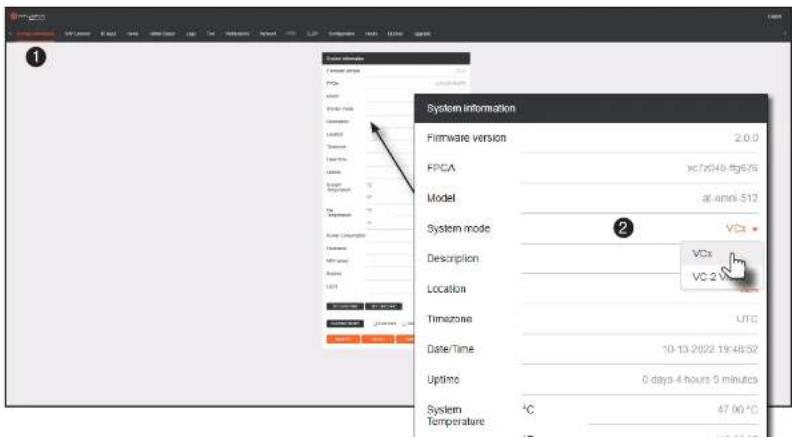Go to the Configuration tab in the navigation bar
The height and width of the screenshot is (439, 792).
tap(341, 34)
